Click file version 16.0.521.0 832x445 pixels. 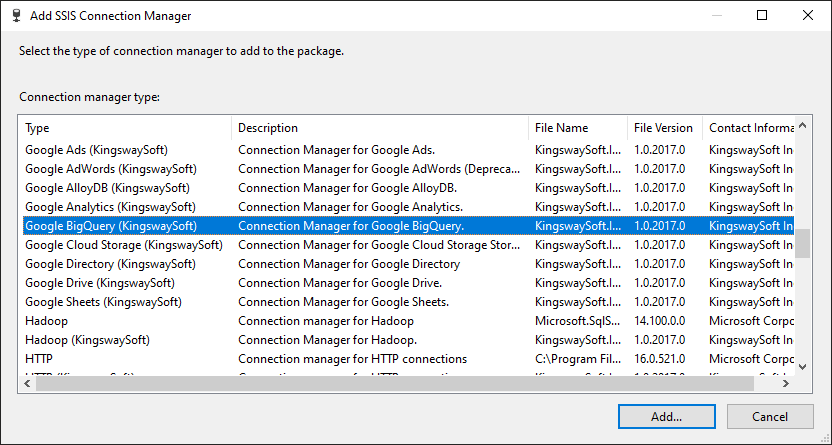click(660, 359)
